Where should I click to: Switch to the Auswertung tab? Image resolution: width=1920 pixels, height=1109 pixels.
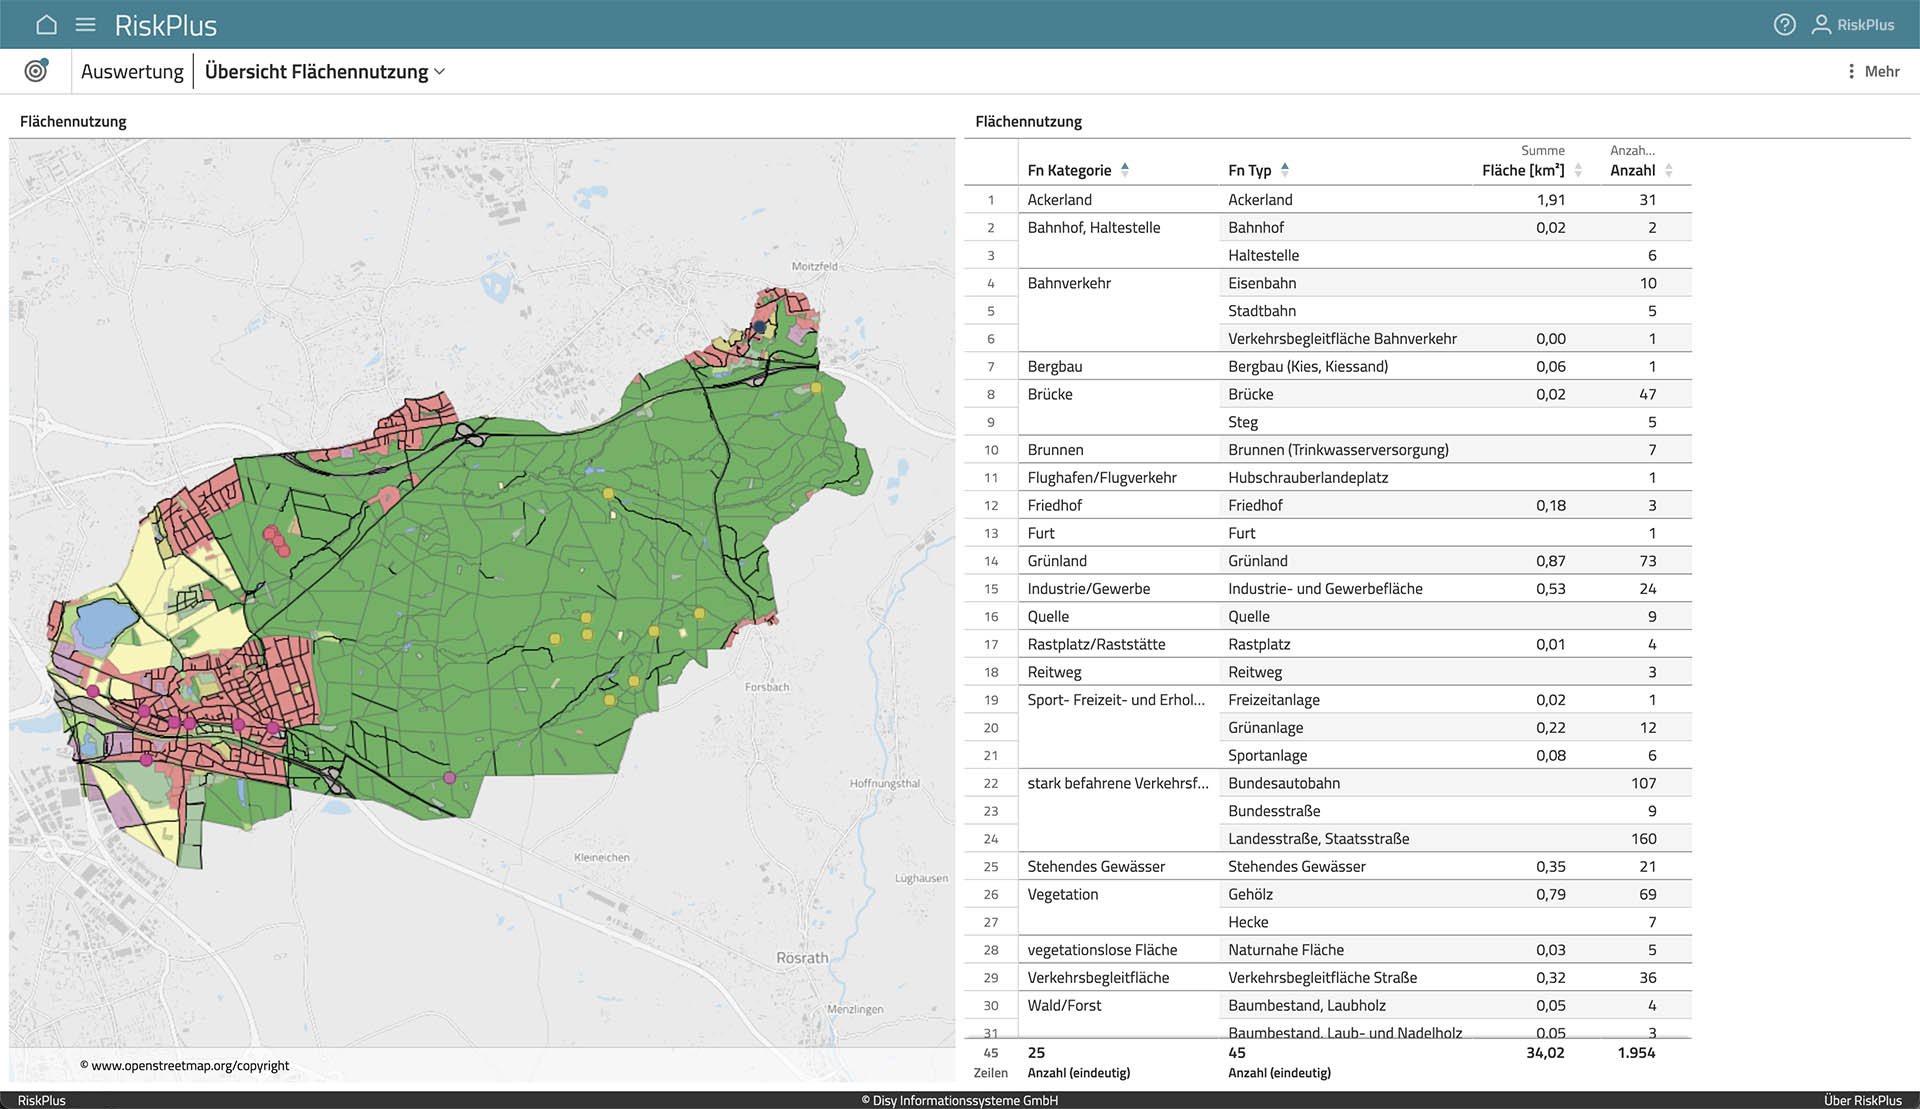coord(131,71)
